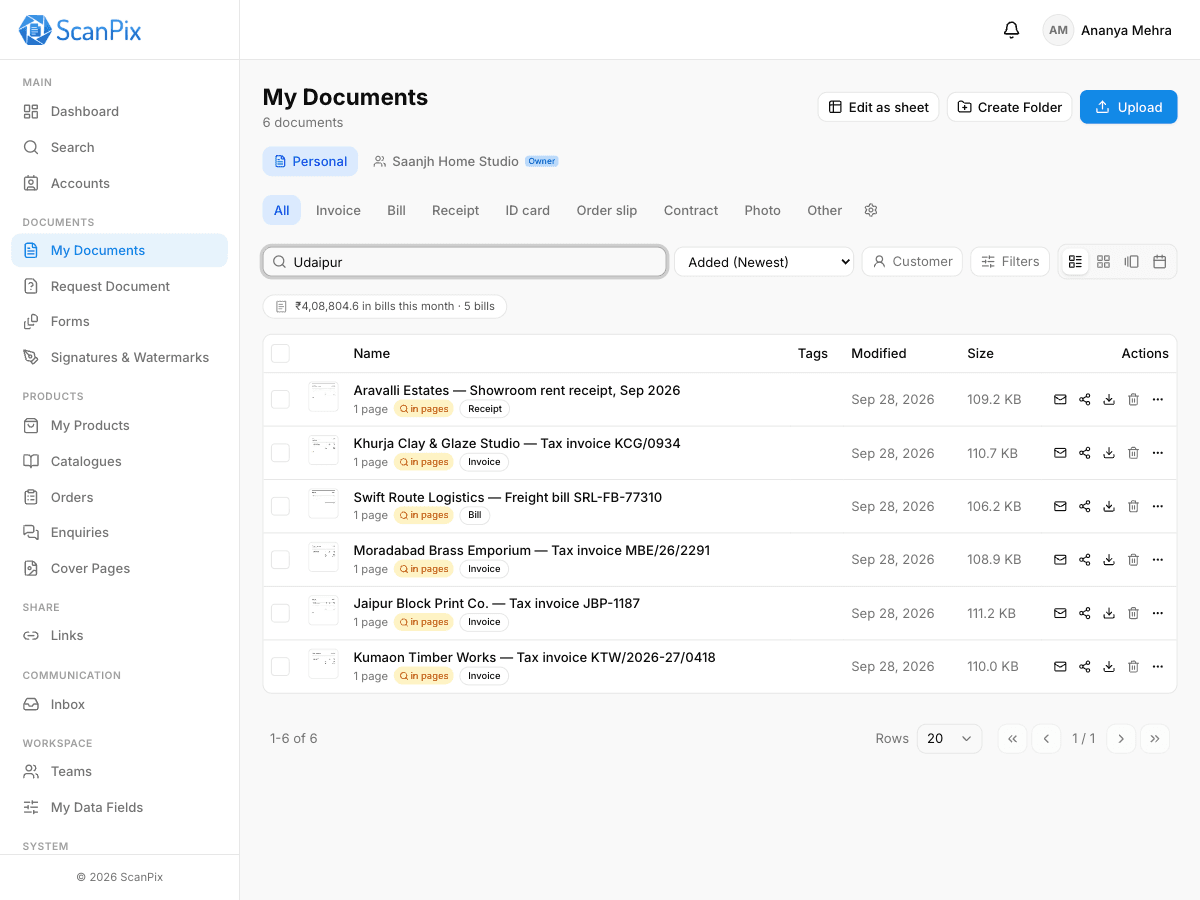Open the Rows per page dropdown
Viewport: 1200px width, 900px height.
click(949, 739)
